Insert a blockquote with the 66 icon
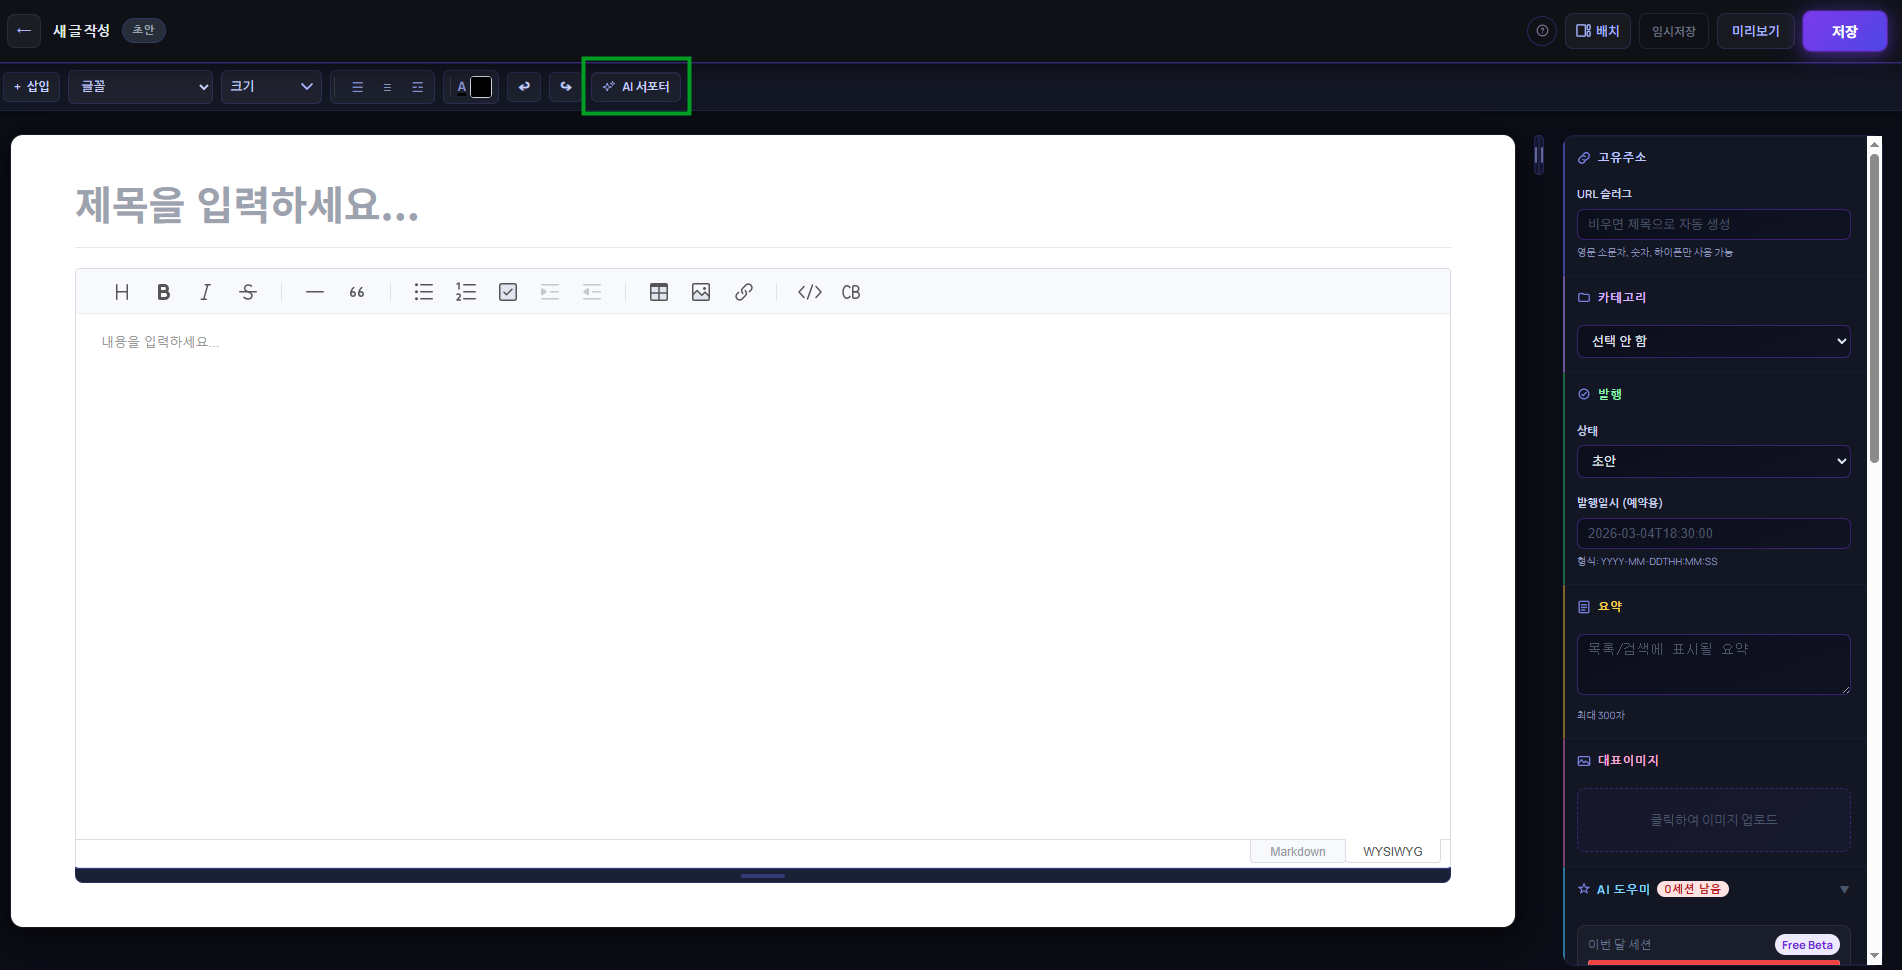 (x=356, y=292)
